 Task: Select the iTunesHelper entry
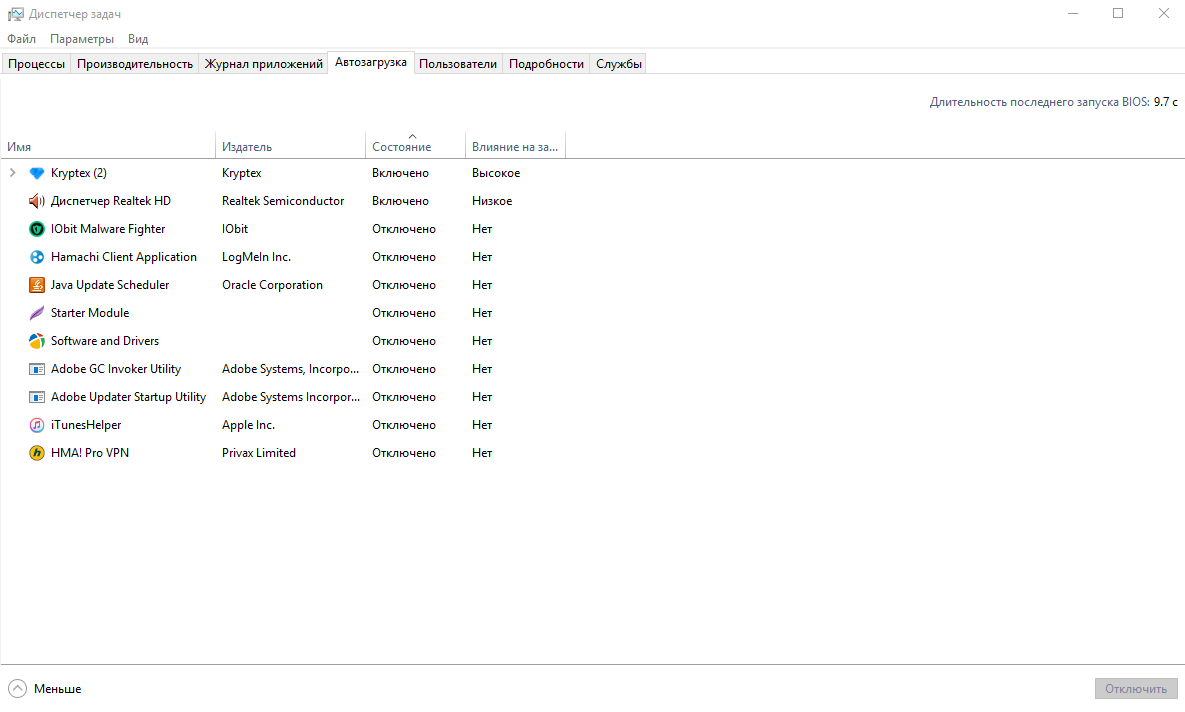coord(86,425)
